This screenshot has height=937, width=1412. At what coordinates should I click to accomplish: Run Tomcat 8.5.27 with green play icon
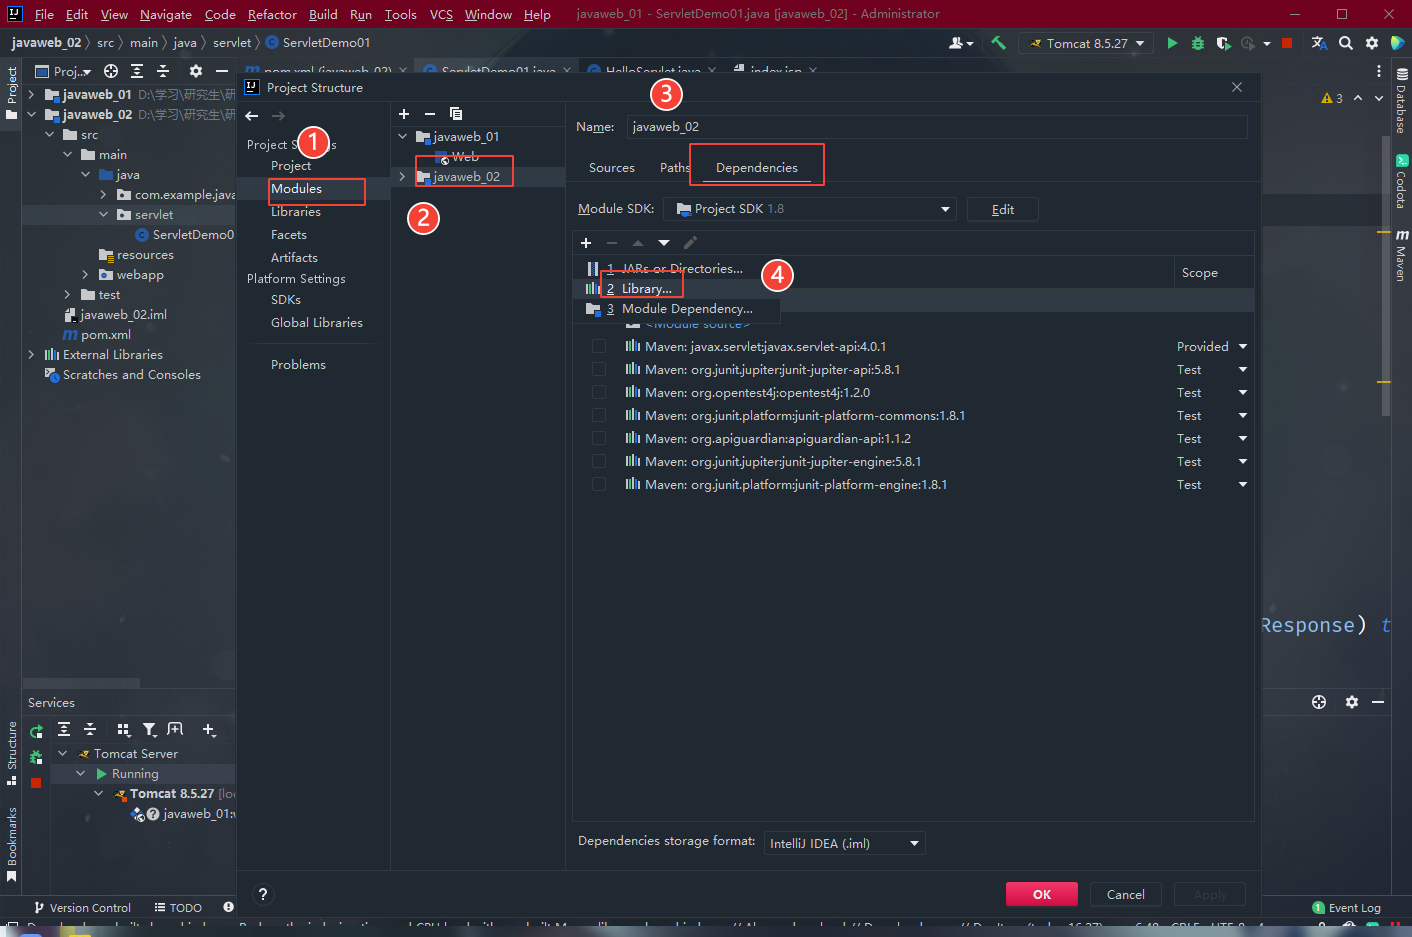[1172, 43]
